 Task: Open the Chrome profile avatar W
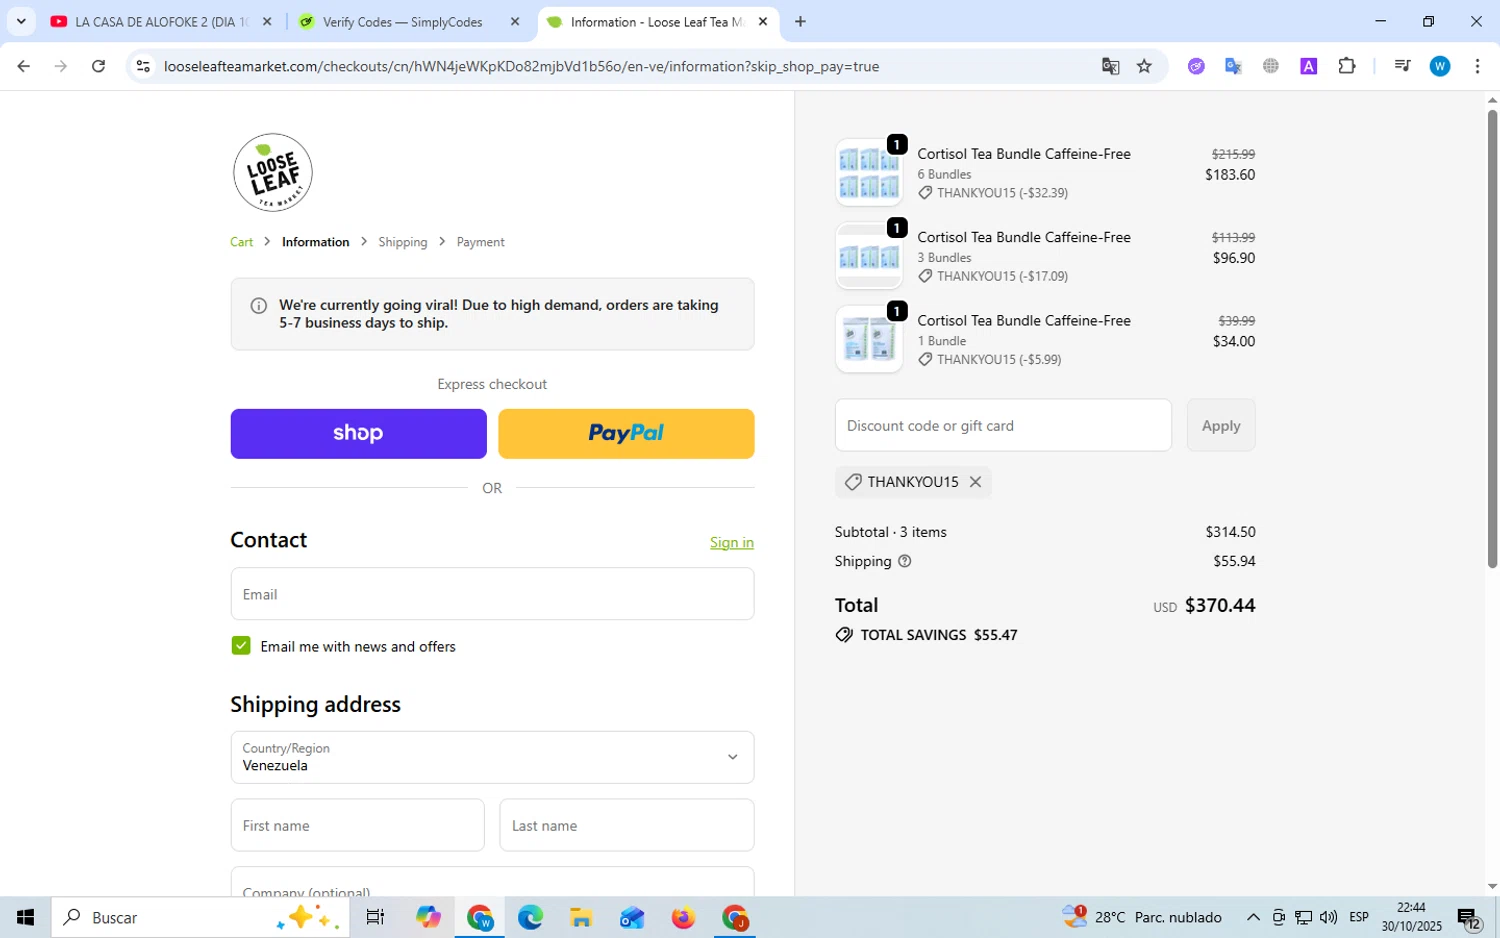pos(1440,66)
